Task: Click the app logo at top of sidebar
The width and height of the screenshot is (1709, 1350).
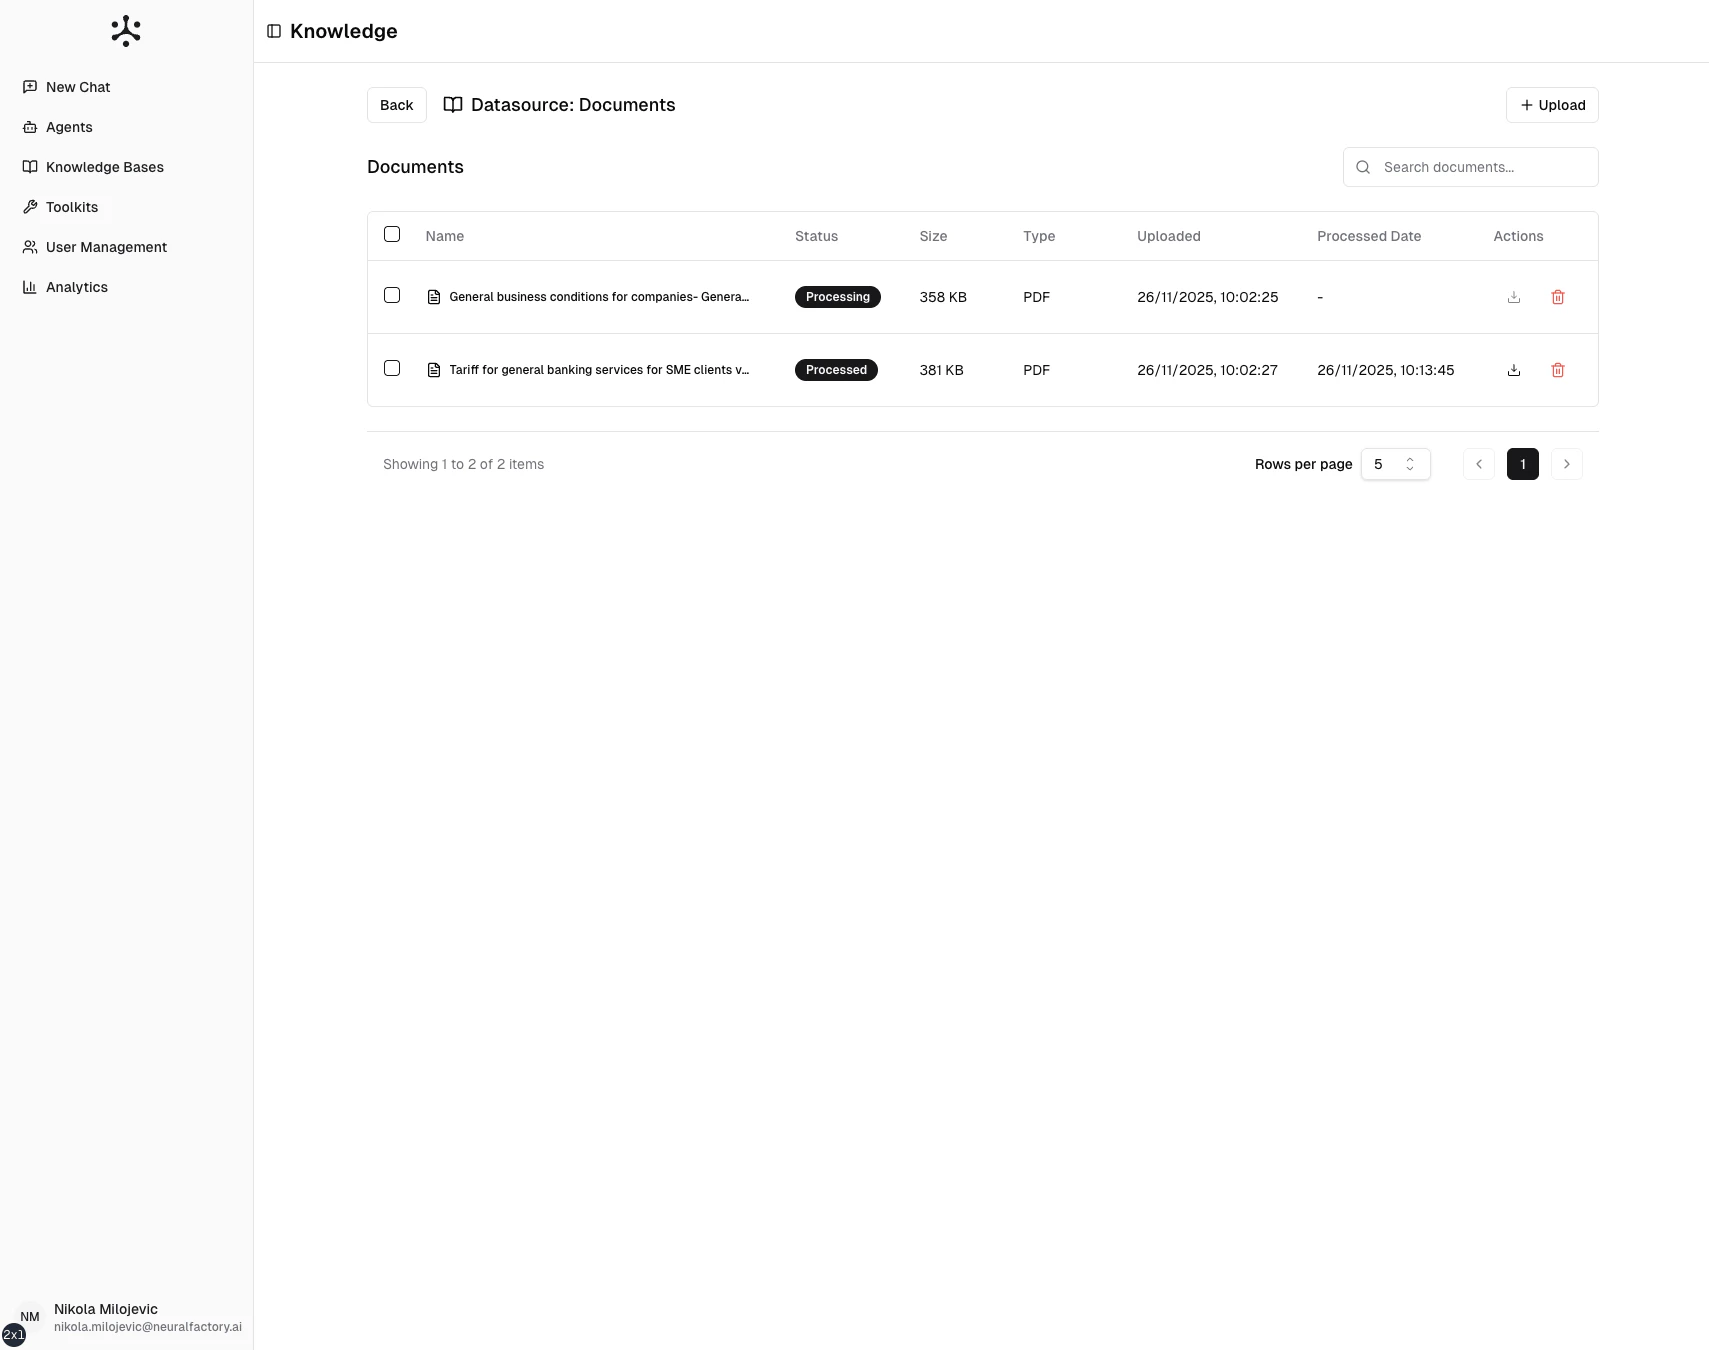Action: pyautogui.click(x=126, y=31)
